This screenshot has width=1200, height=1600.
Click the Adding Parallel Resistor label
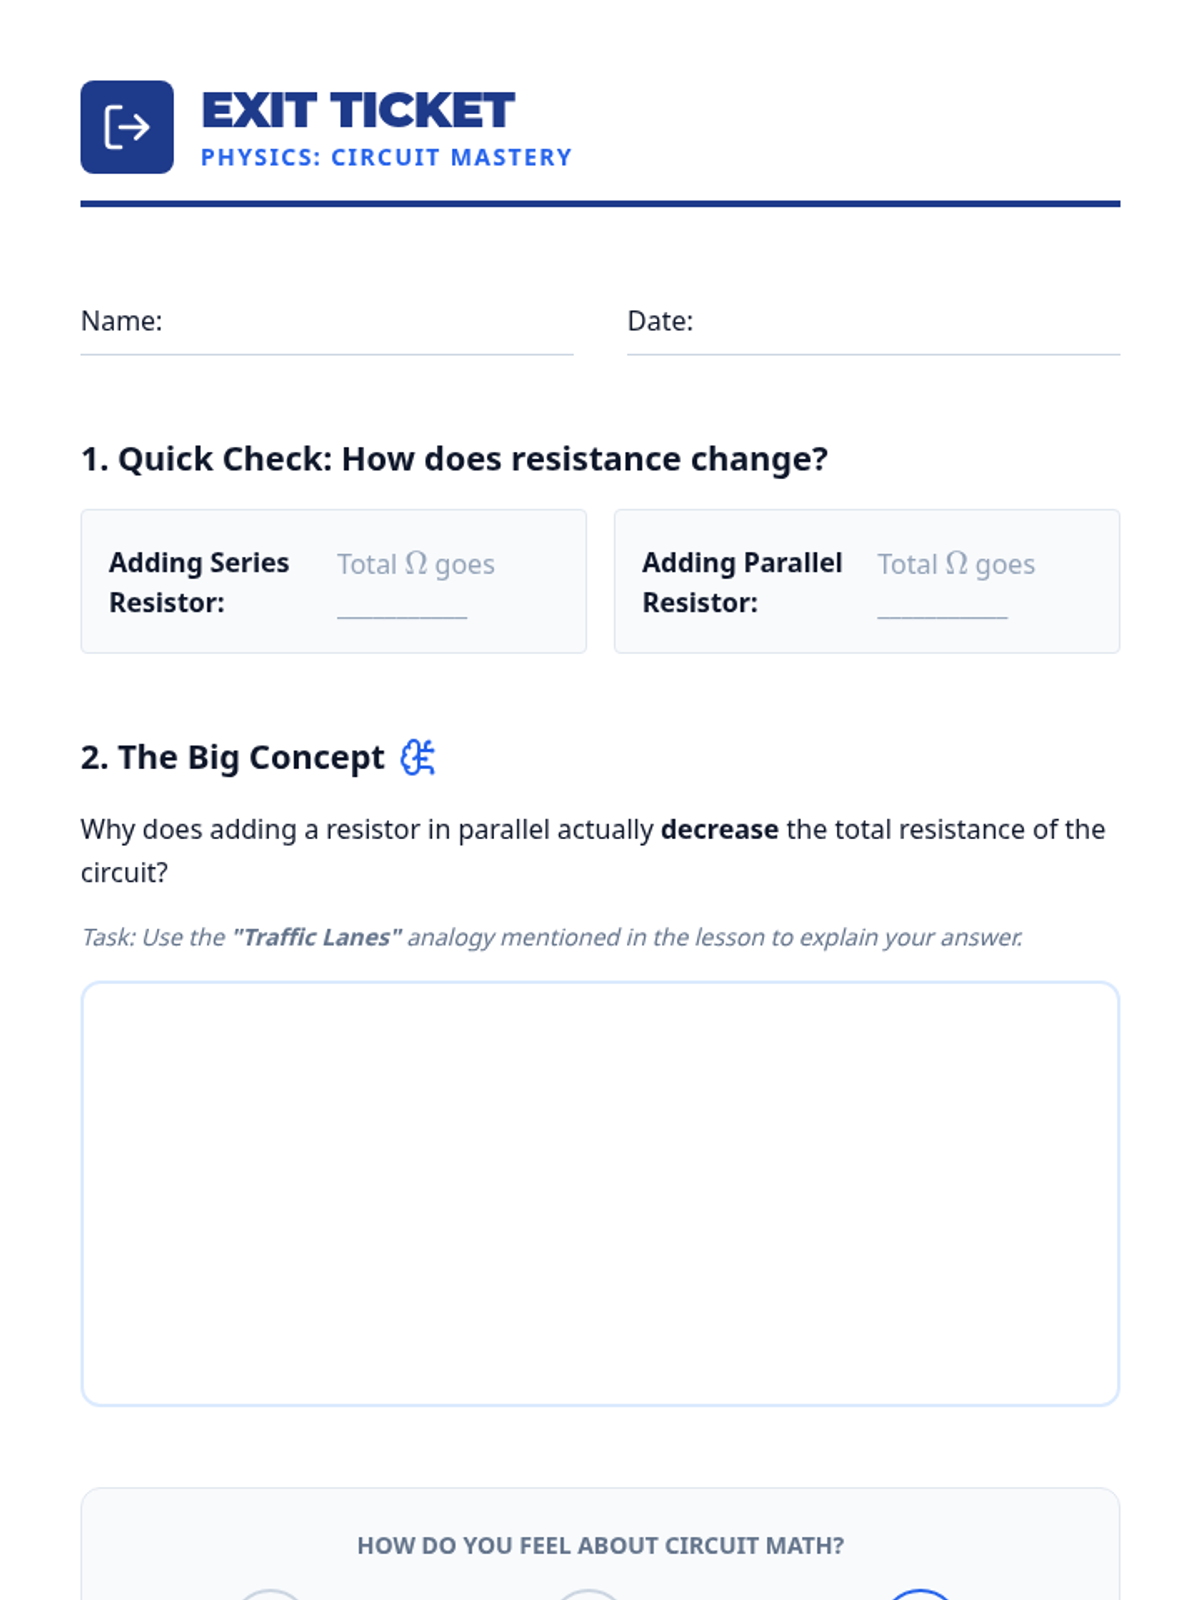click(742, 582)
